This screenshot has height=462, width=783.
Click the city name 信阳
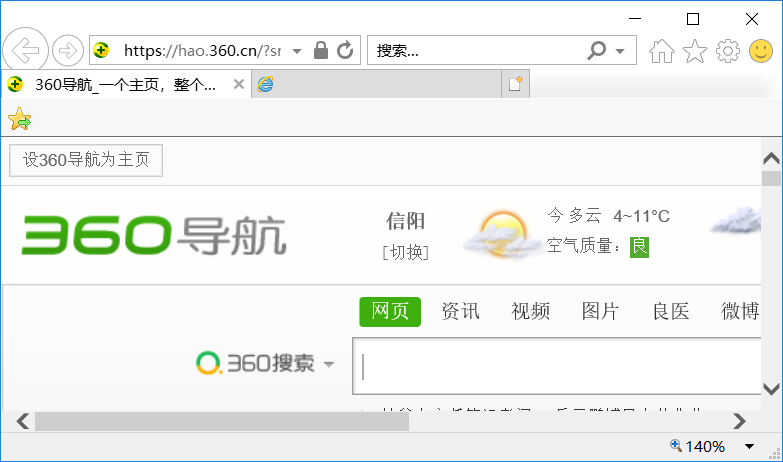pos(405,221)
